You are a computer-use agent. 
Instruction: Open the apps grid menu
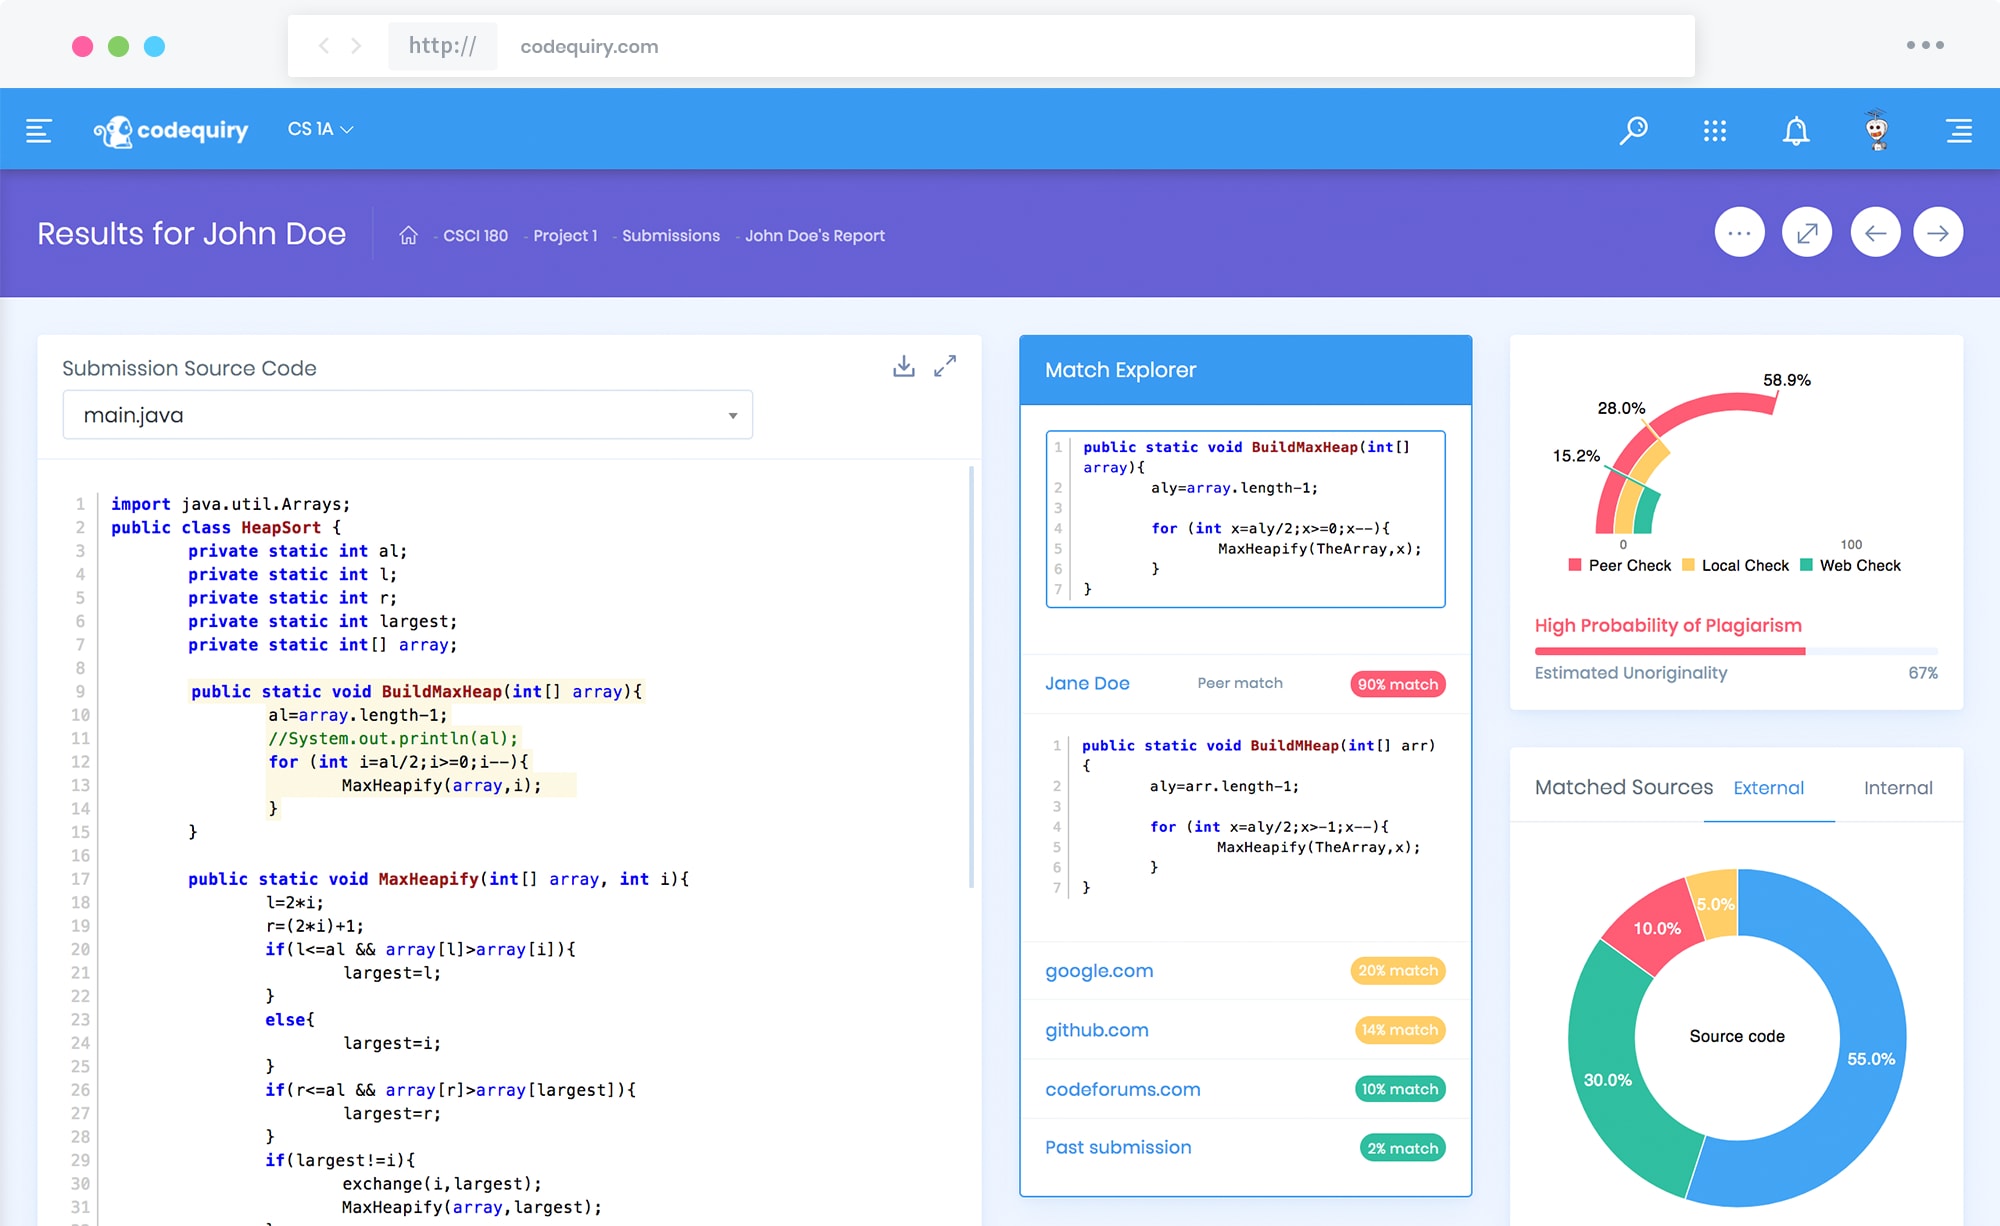tap(1714, 130)
